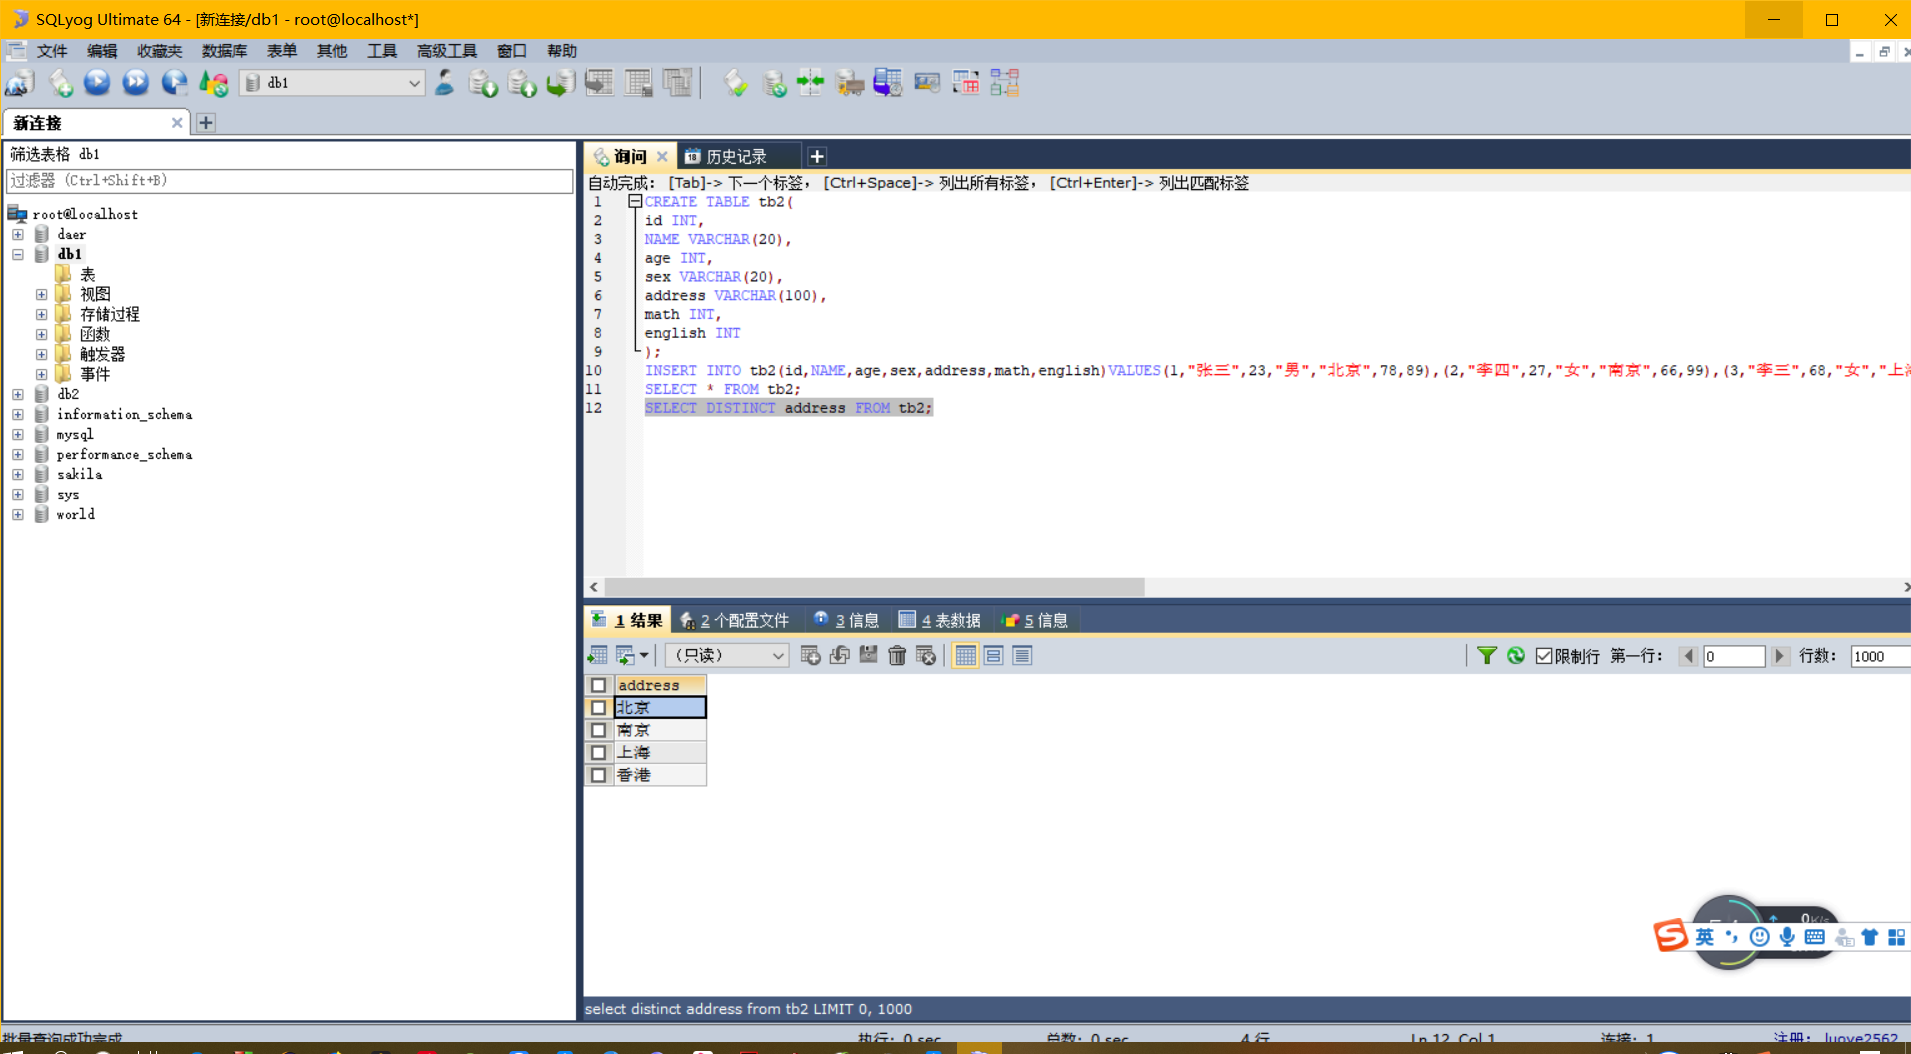Click the 过滤器 filter input field
The image size is (1911, 1054).
tap(289, 181)
